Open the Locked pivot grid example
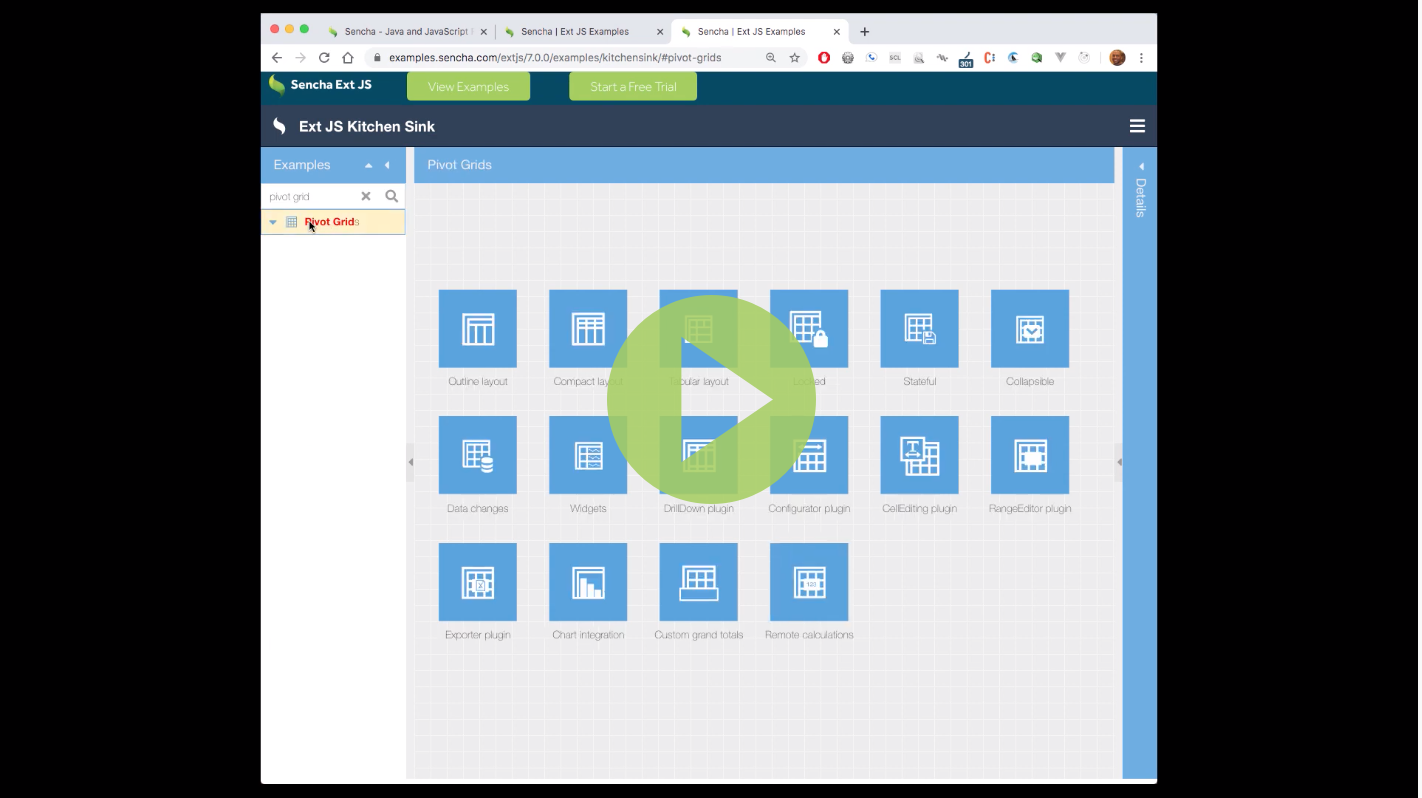 point(809,329)
